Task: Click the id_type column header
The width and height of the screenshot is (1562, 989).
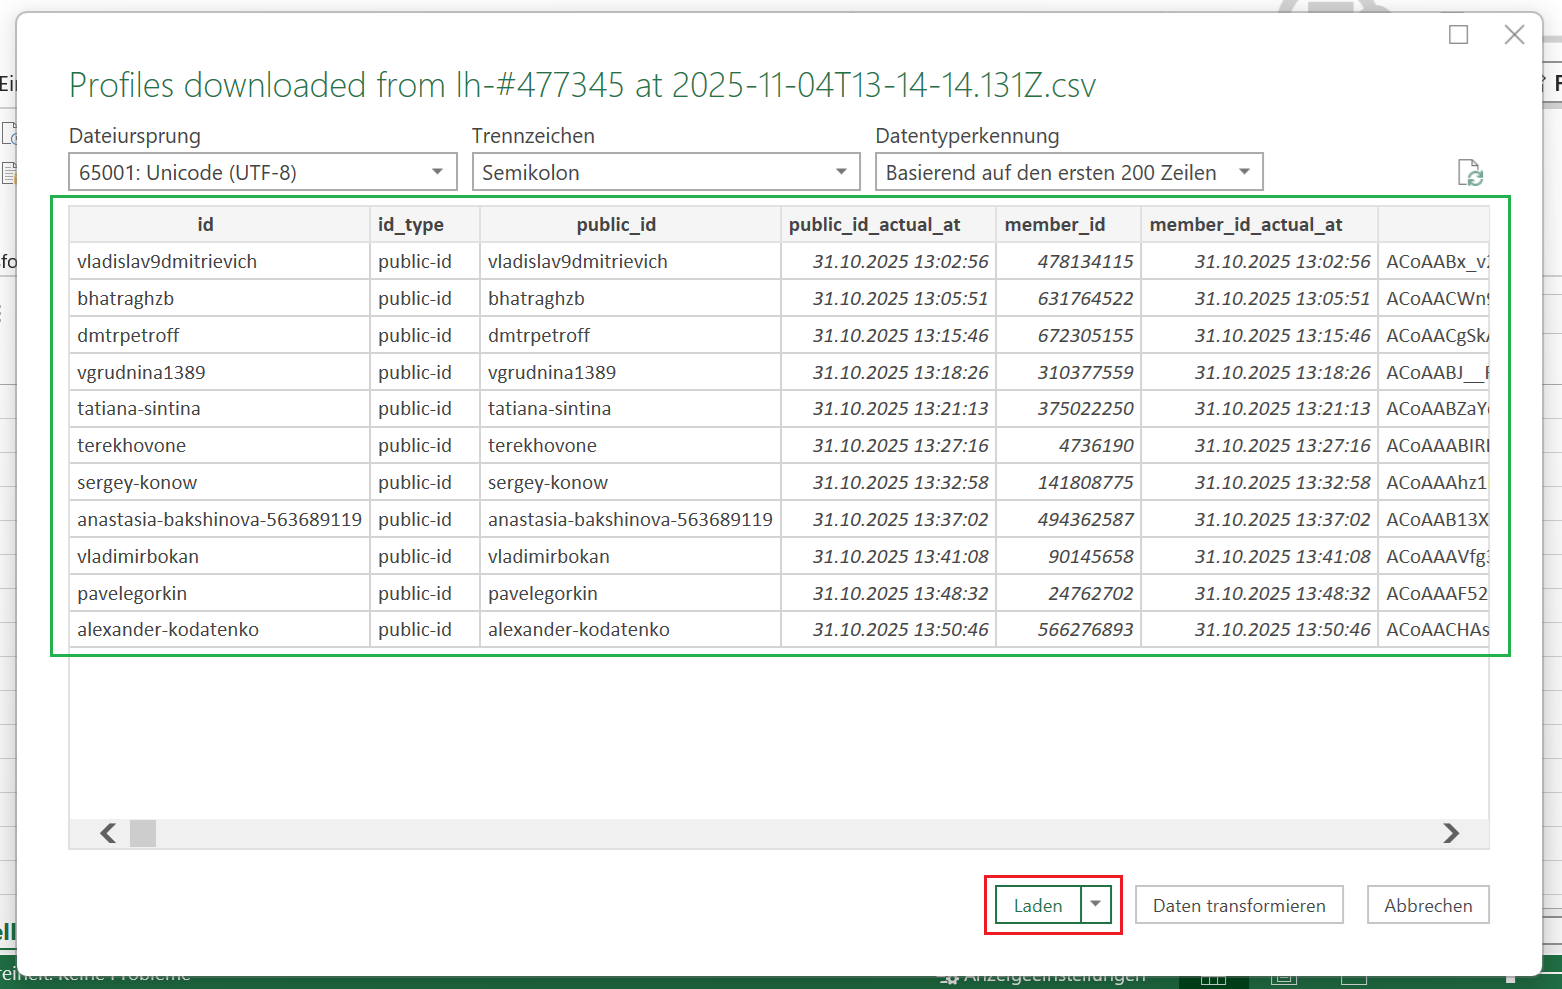Action: coord(411,225)
